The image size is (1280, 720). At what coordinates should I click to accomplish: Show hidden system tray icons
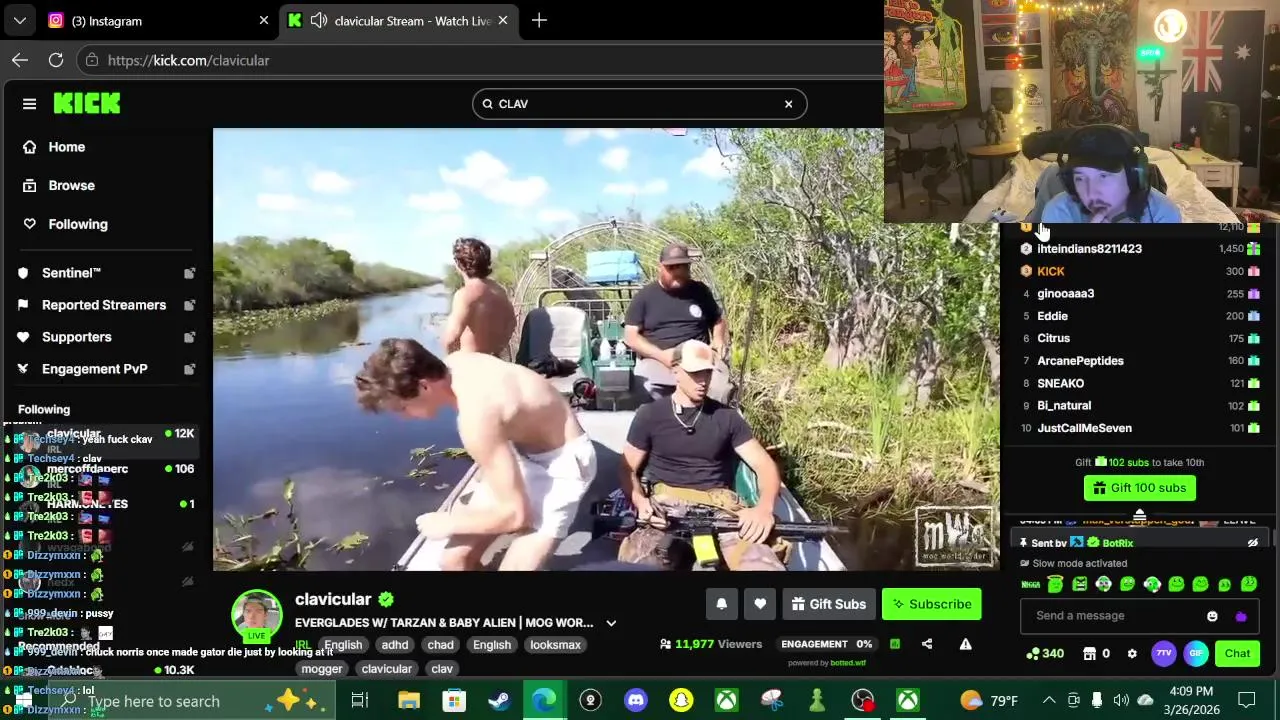point(1049,701)
